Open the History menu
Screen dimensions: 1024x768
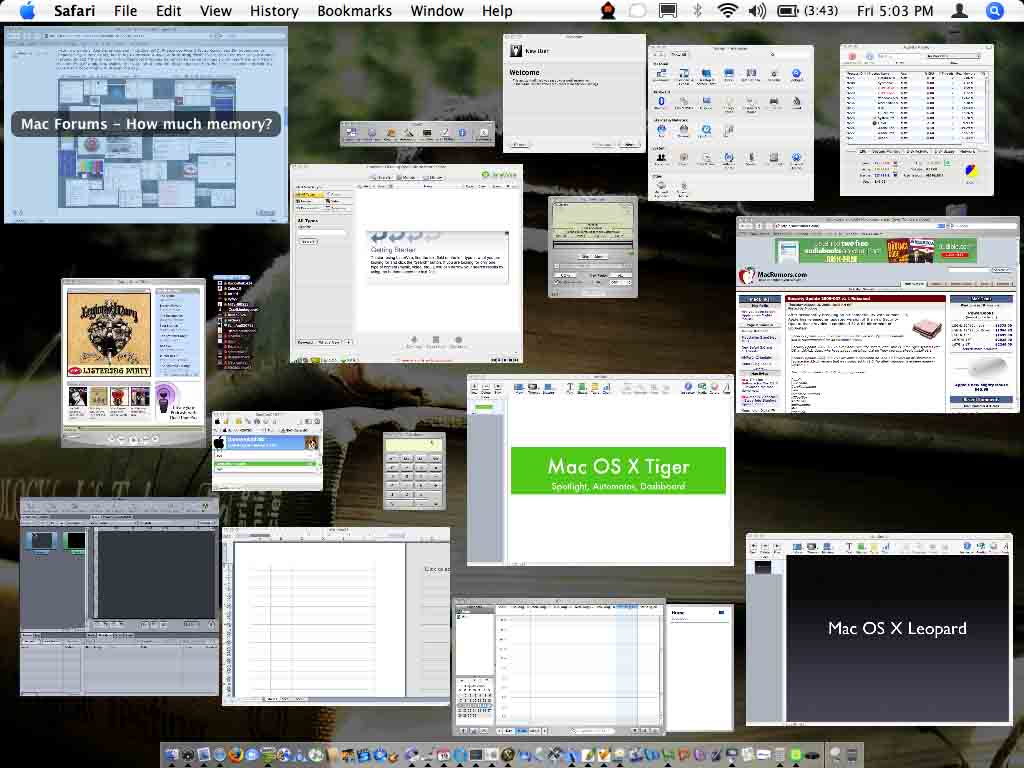pyautogui.click(x=274, y=10)
